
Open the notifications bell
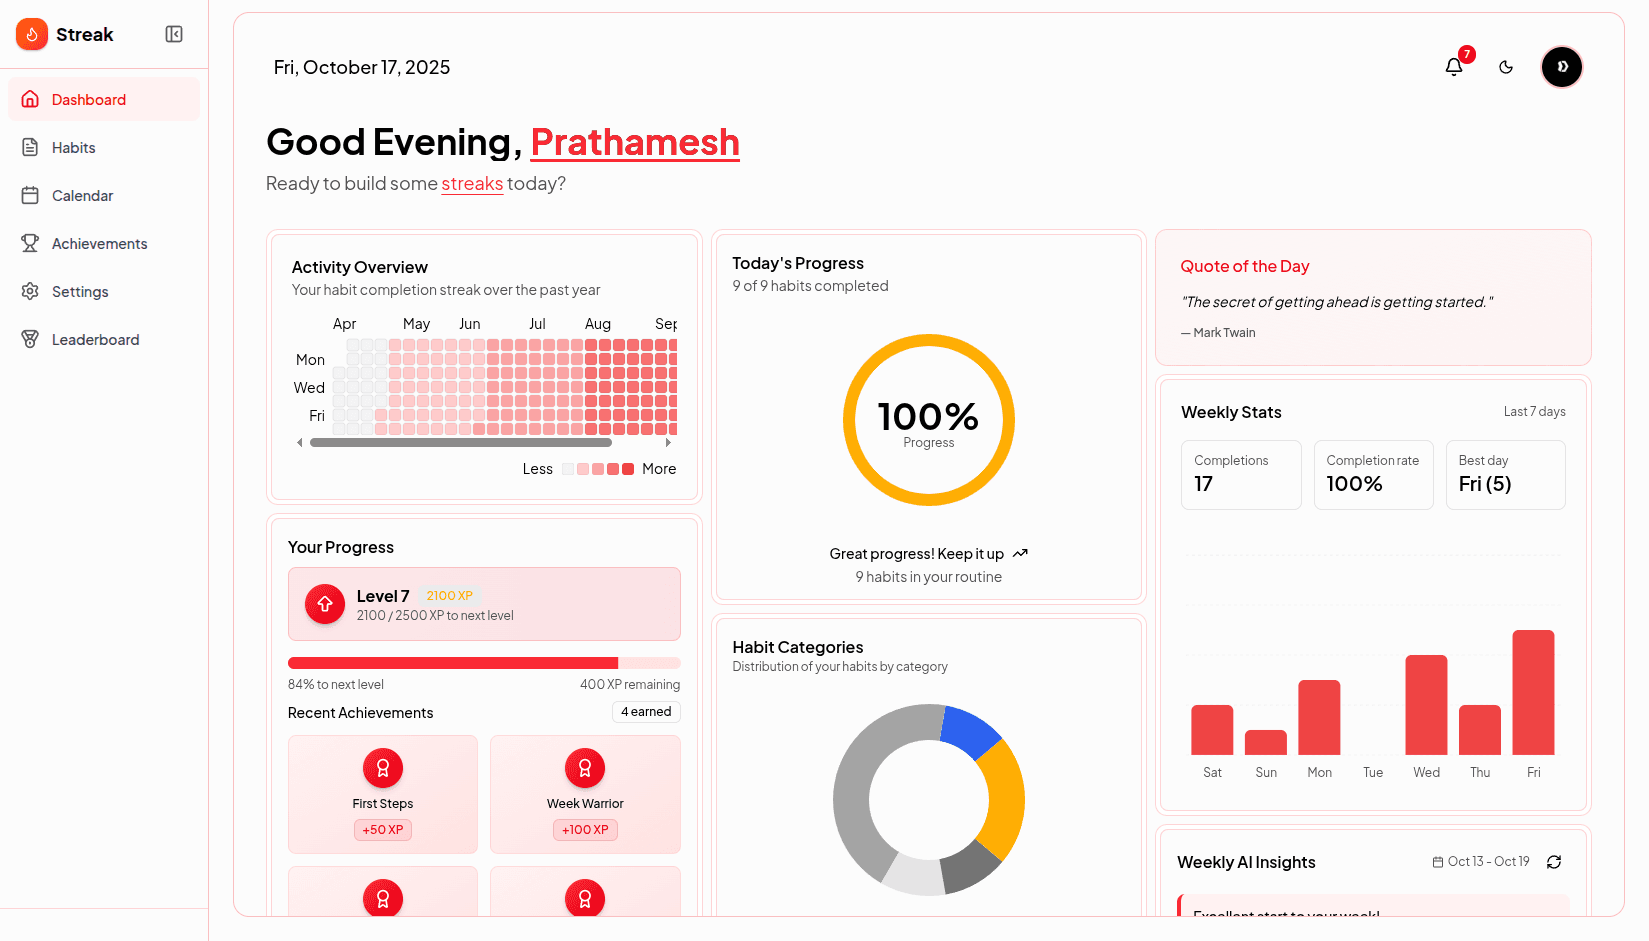[1454, 67]
